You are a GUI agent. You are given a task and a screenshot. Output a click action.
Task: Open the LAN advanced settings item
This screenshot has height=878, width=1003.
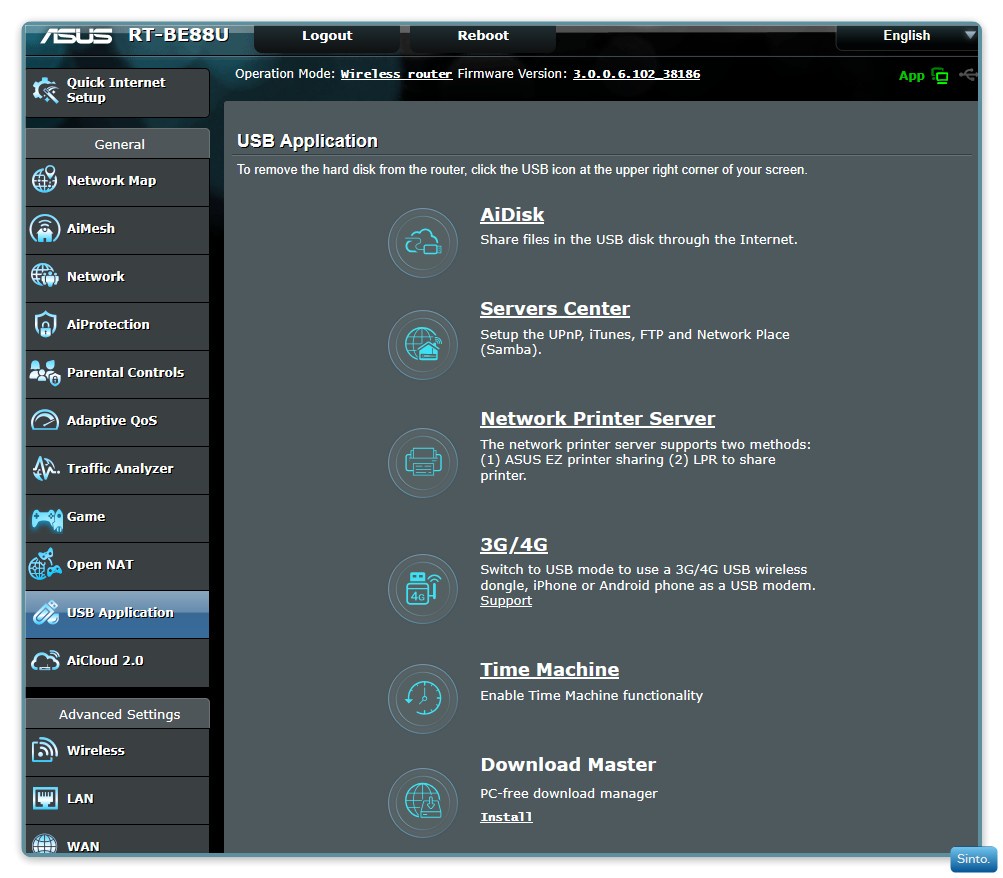click(x=117, y=800)
